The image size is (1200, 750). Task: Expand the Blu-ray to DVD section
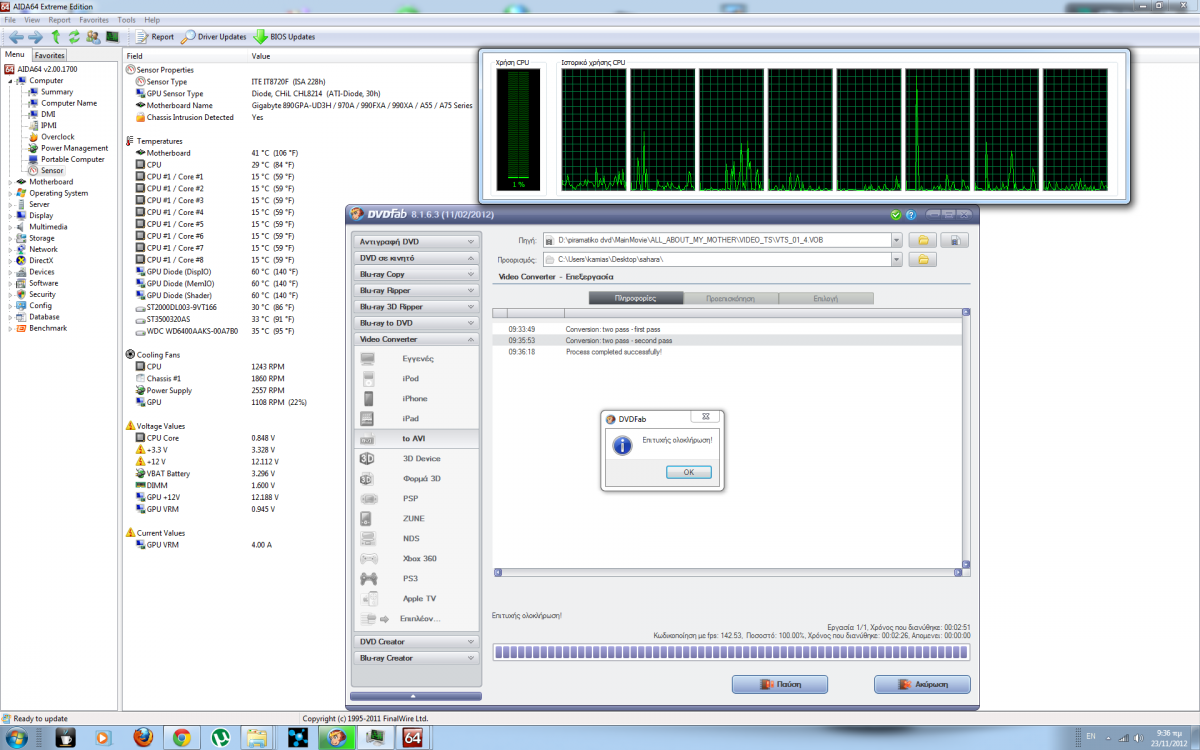[417, 323]
